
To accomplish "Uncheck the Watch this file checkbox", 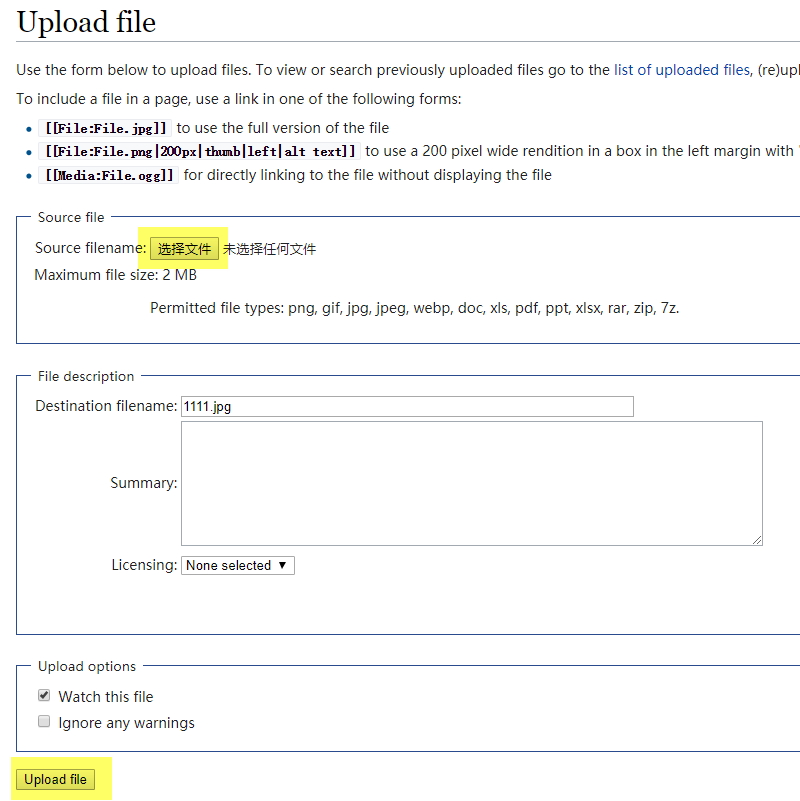I will (x=44, y=695).
